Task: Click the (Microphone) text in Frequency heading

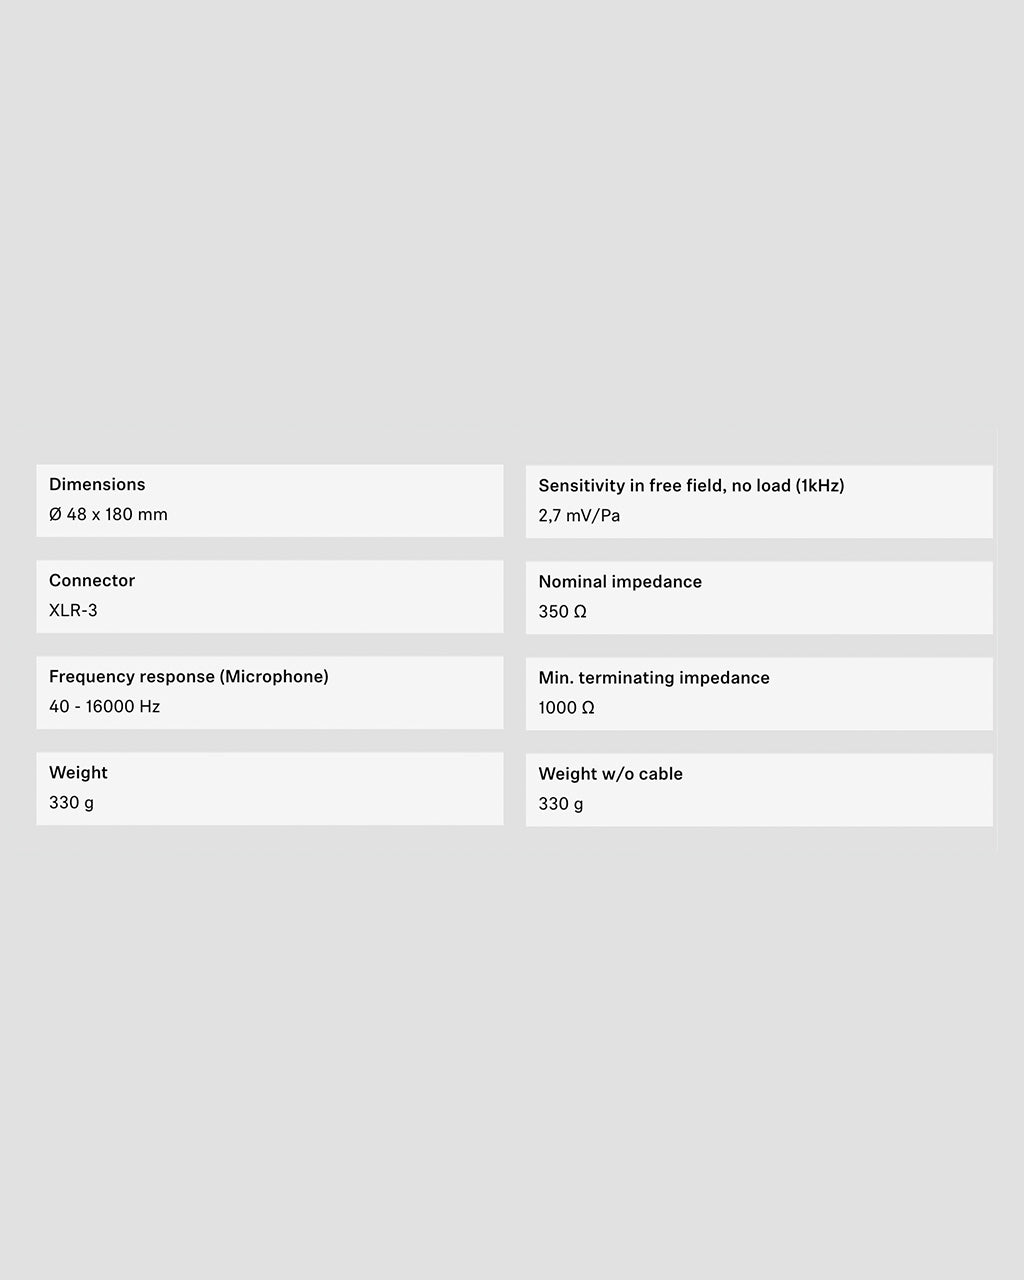Action: [x=275, y=677]
